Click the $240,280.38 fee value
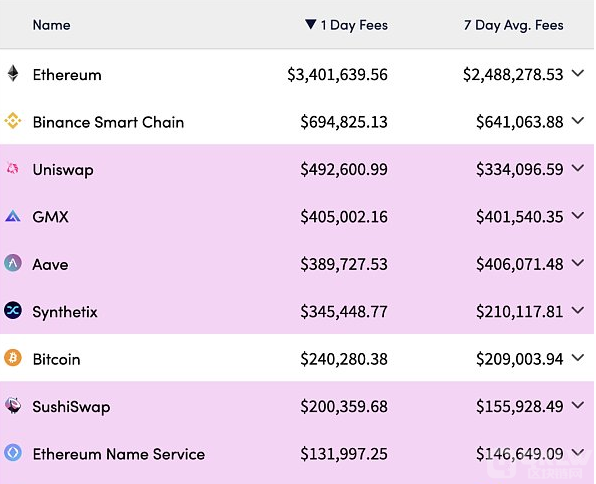Image resolution: width=596 pixels, height=484 pixels. tap(344, 359)
